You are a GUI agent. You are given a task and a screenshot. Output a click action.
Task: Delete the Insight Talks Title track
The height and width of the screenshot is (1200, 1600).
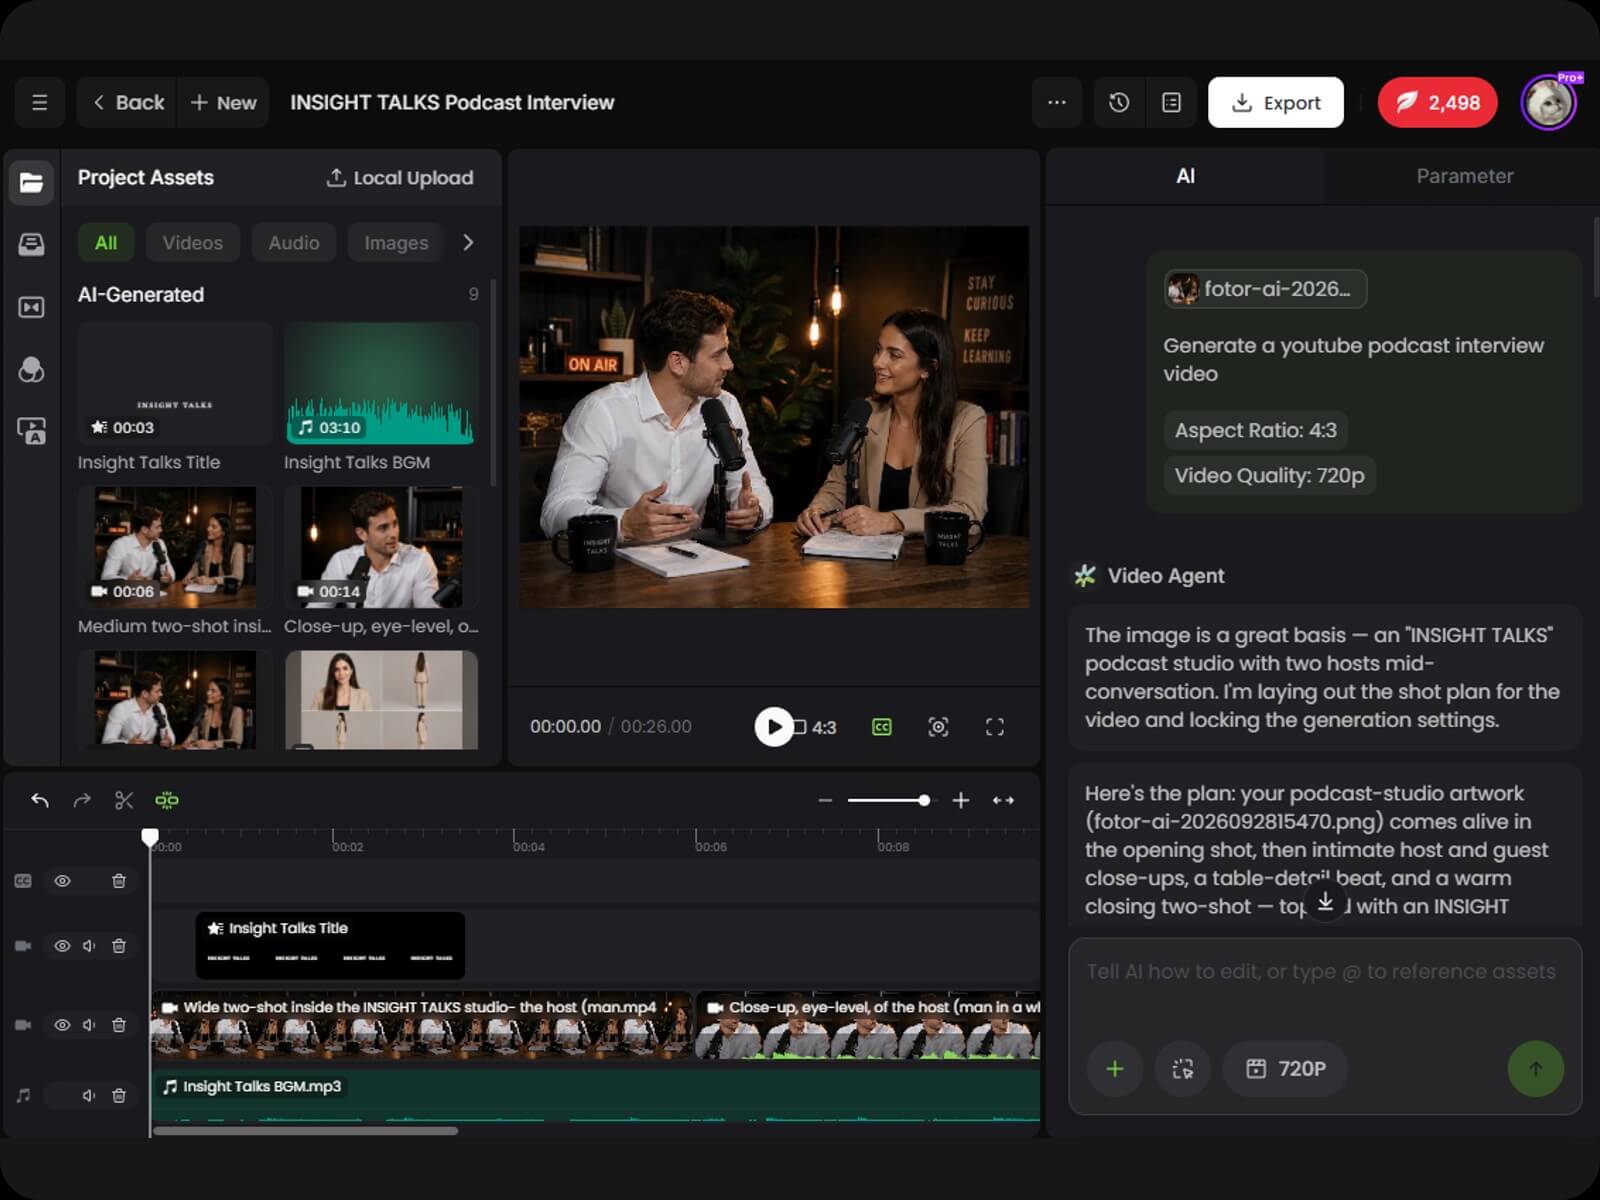tap(119, 946)
